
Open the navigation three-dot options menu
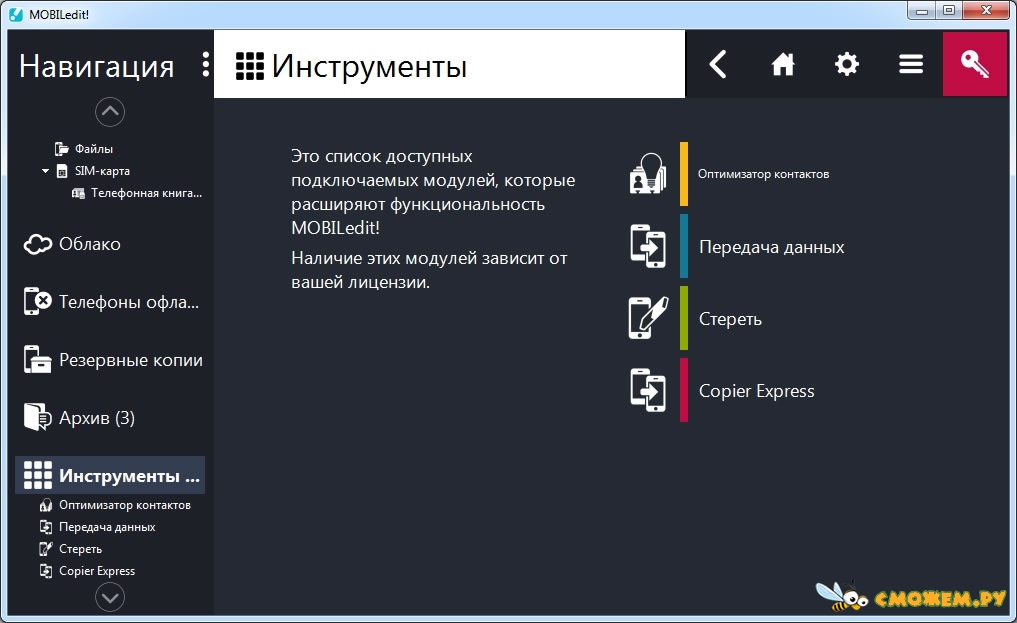[206, 64]
